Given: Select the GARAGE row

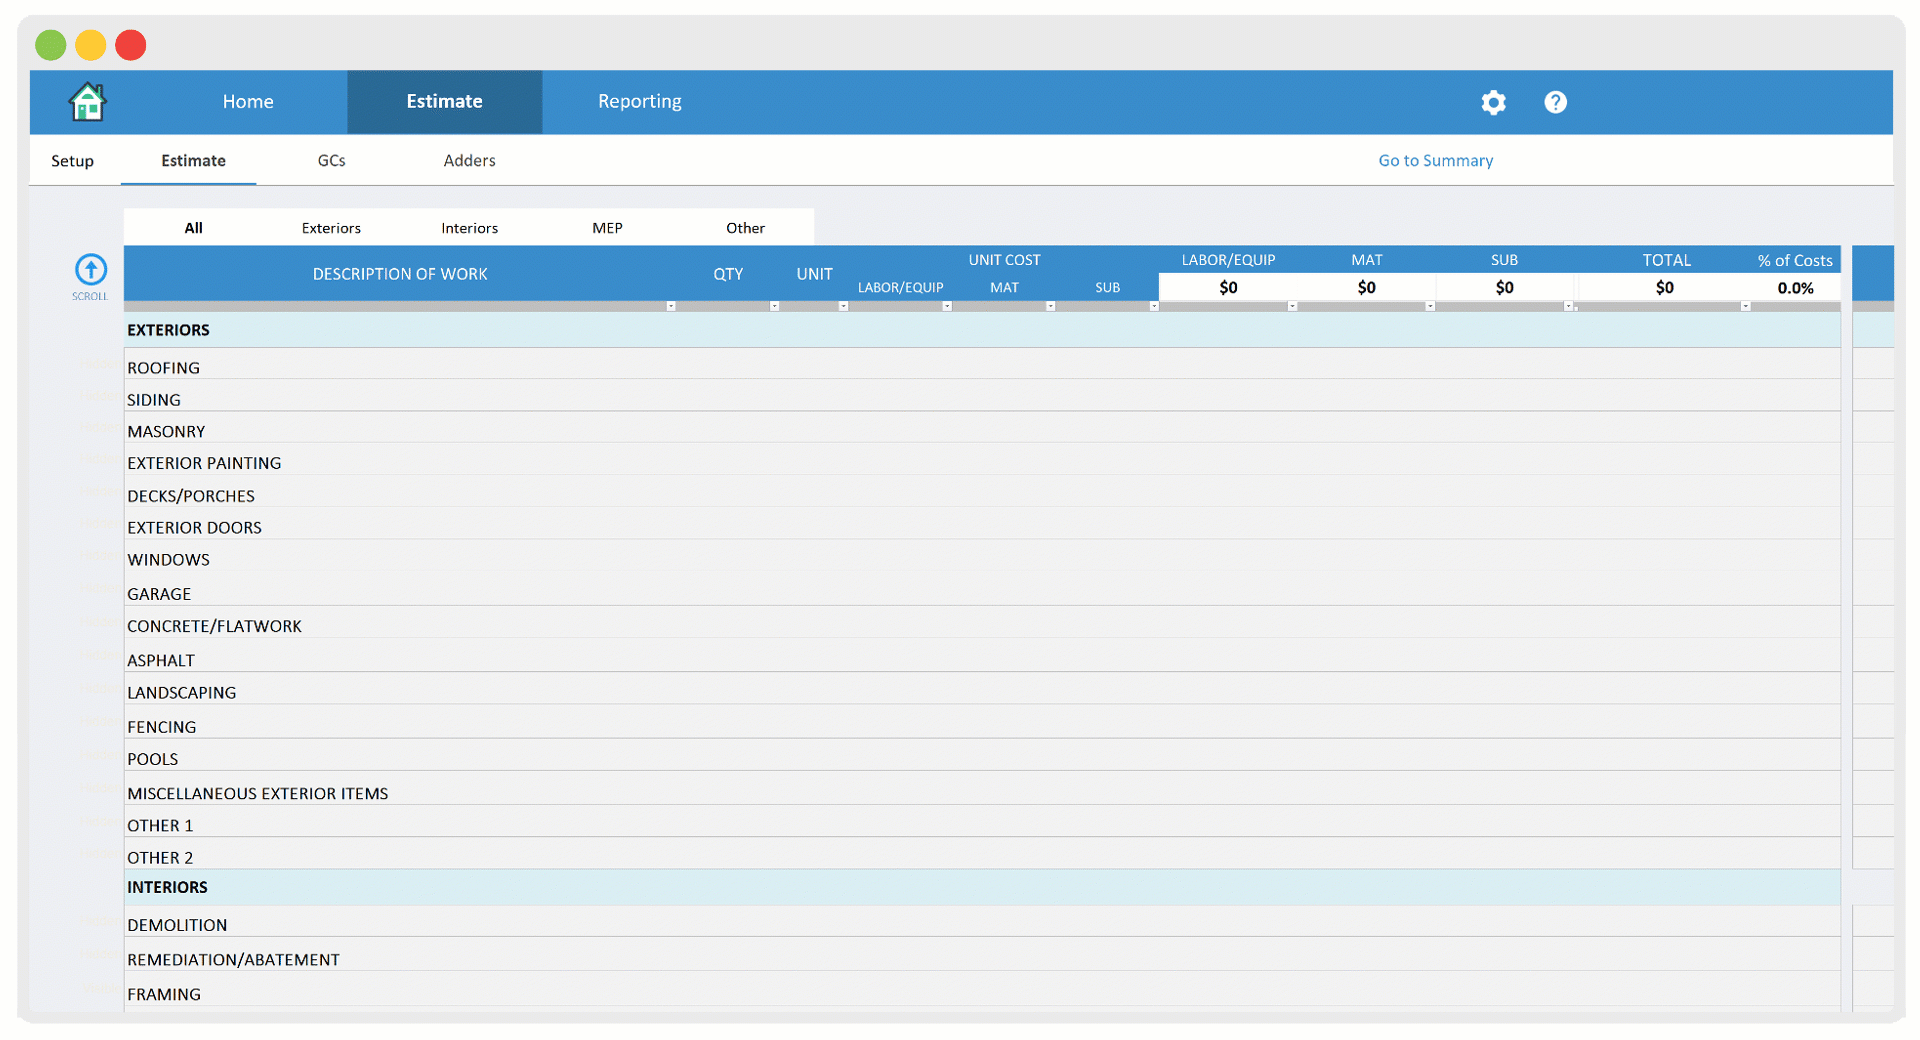Looking at the screenshot, I should (982, 590).
